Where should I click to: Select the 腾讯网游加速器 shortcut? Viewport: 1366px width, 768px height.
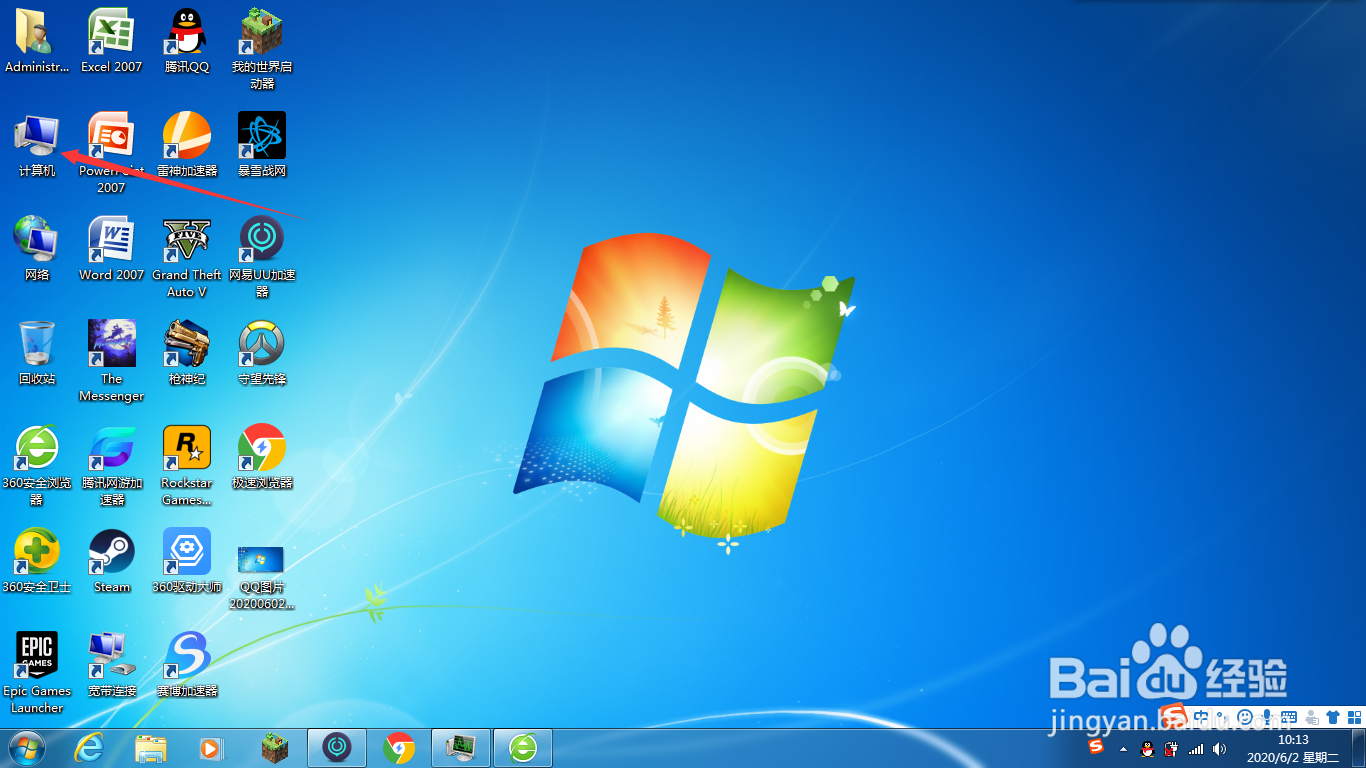111,465
